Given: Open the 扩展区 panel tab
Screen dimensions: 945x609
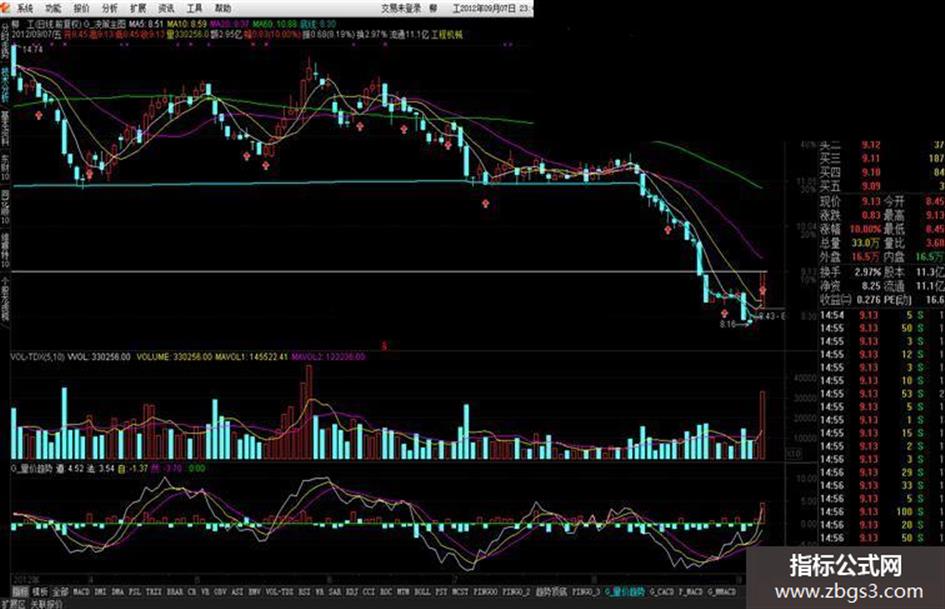Looking at the screenshot, I should [x=13, y=604].
